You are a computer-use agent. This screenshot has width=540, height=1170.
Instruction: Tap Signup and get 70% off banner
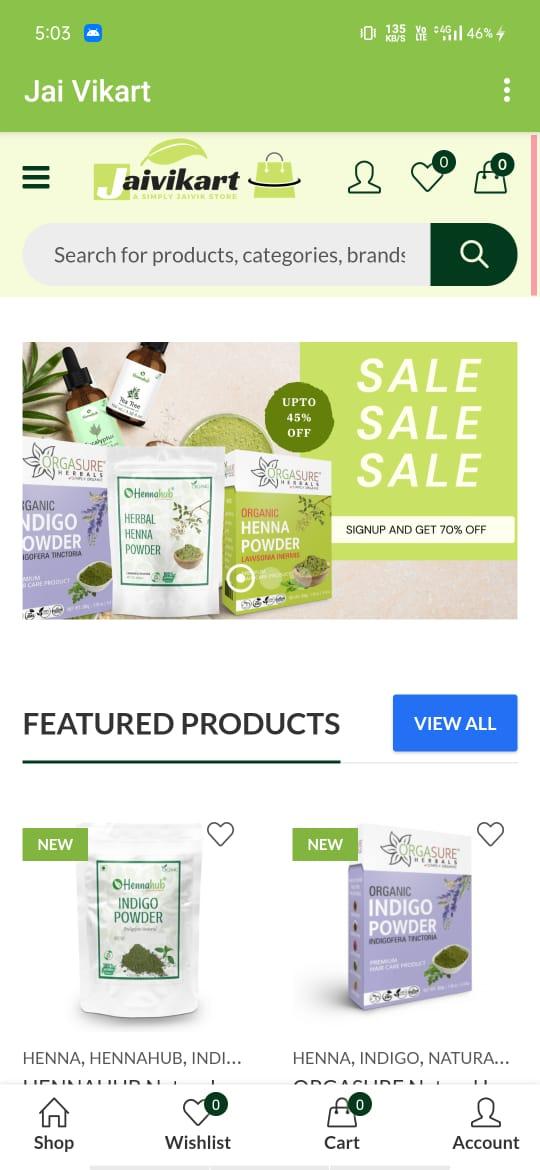416,530
